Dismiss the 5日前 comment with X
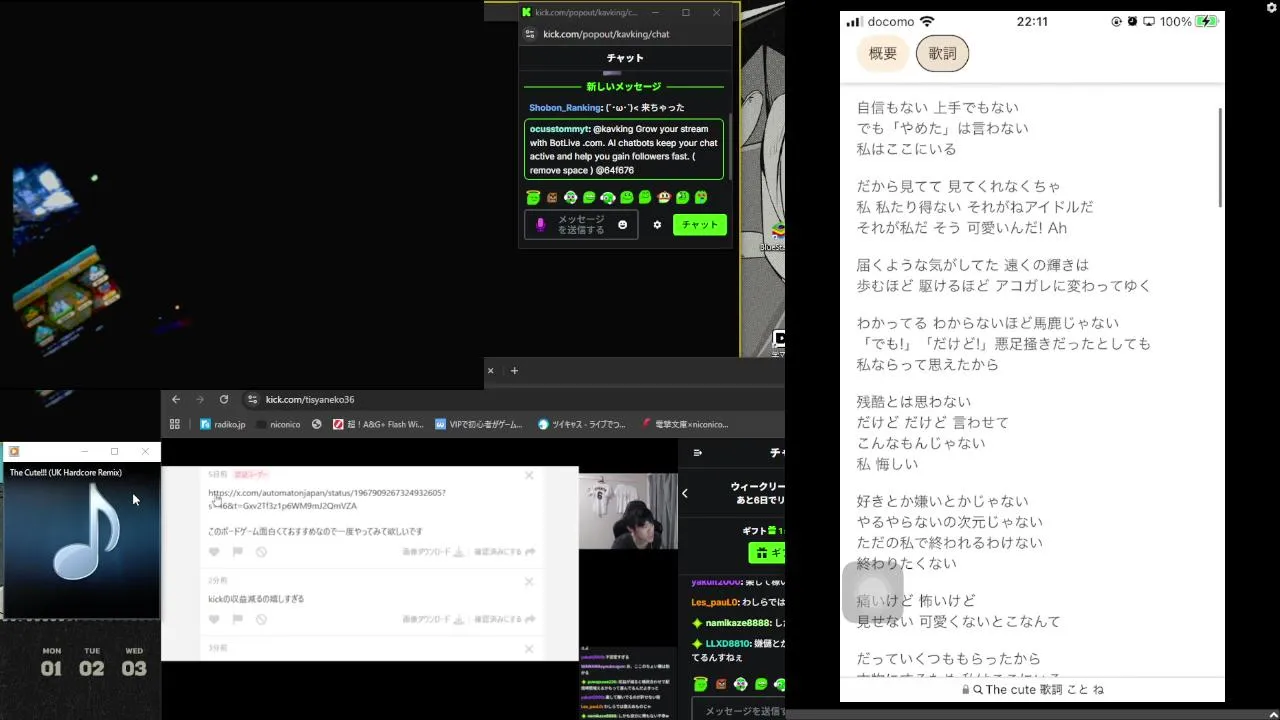Image resolution: width=1280 pixels, height=720 pixels. click(x=529, y=475)
